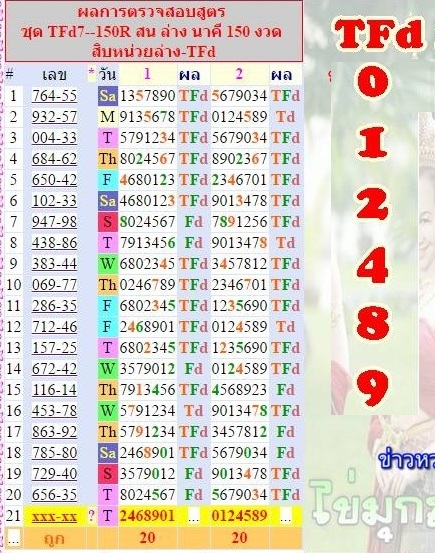Open the 932-57 number link
This screenshot has width=435, height=553.
(x=54, y=117)
